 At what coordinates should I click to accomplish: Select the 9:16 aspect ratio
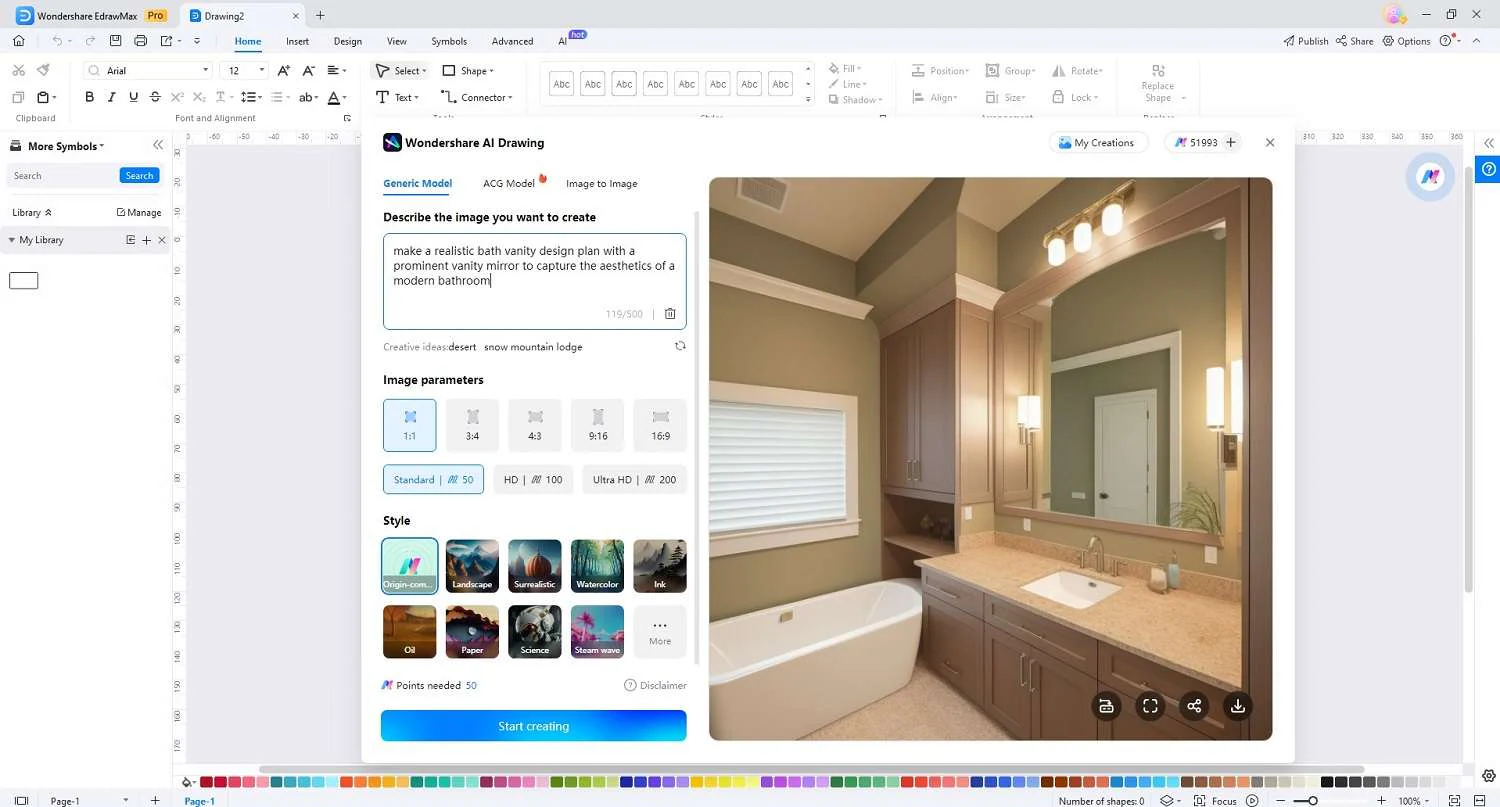click(598, 425)
